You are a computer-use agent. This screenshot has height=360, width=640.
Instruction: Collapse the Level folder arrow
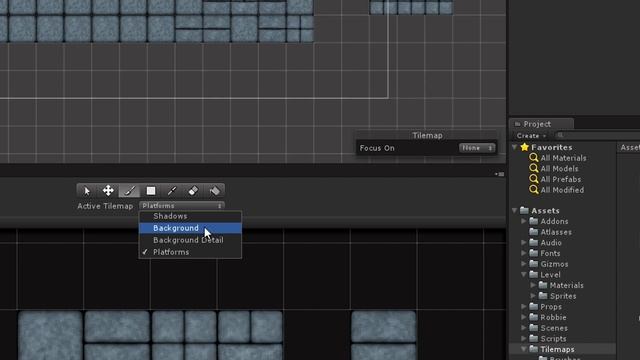(x=524, y=275)
